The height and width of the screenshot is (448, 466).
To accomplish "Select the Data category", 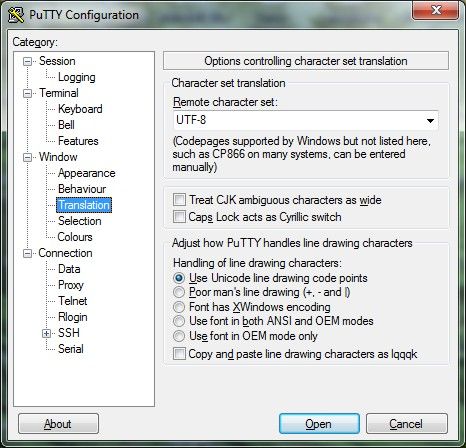I will (x=69, y=269).
